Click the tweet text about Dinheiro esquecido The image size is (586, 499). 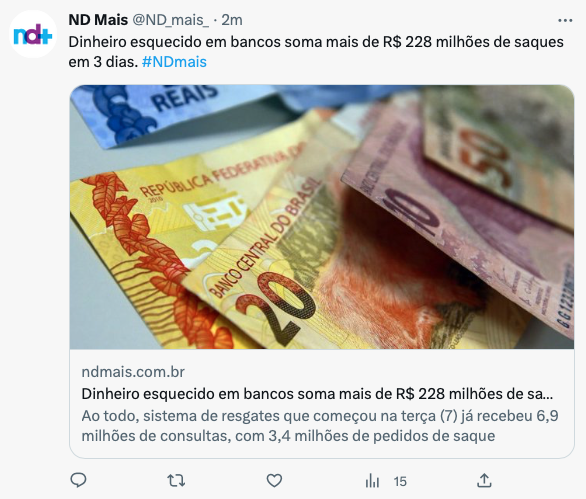pyautogui.click(x=316, y=52)
